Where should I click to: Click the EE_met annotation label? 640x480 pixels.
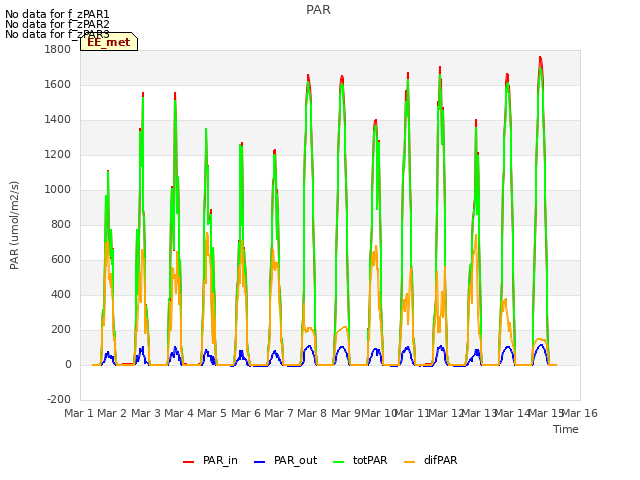pos(109,42)
